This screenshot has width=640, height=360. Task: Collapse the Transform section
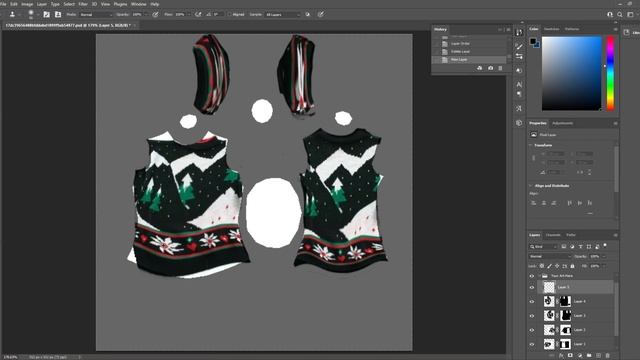pos(531,145)
